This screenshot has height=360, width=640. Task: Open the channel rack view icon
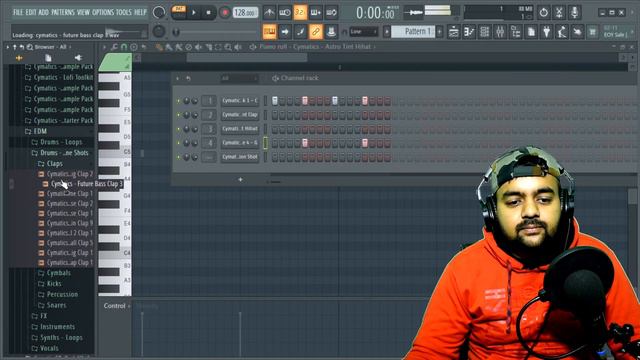pyautogui.click(x=484, y=31)
